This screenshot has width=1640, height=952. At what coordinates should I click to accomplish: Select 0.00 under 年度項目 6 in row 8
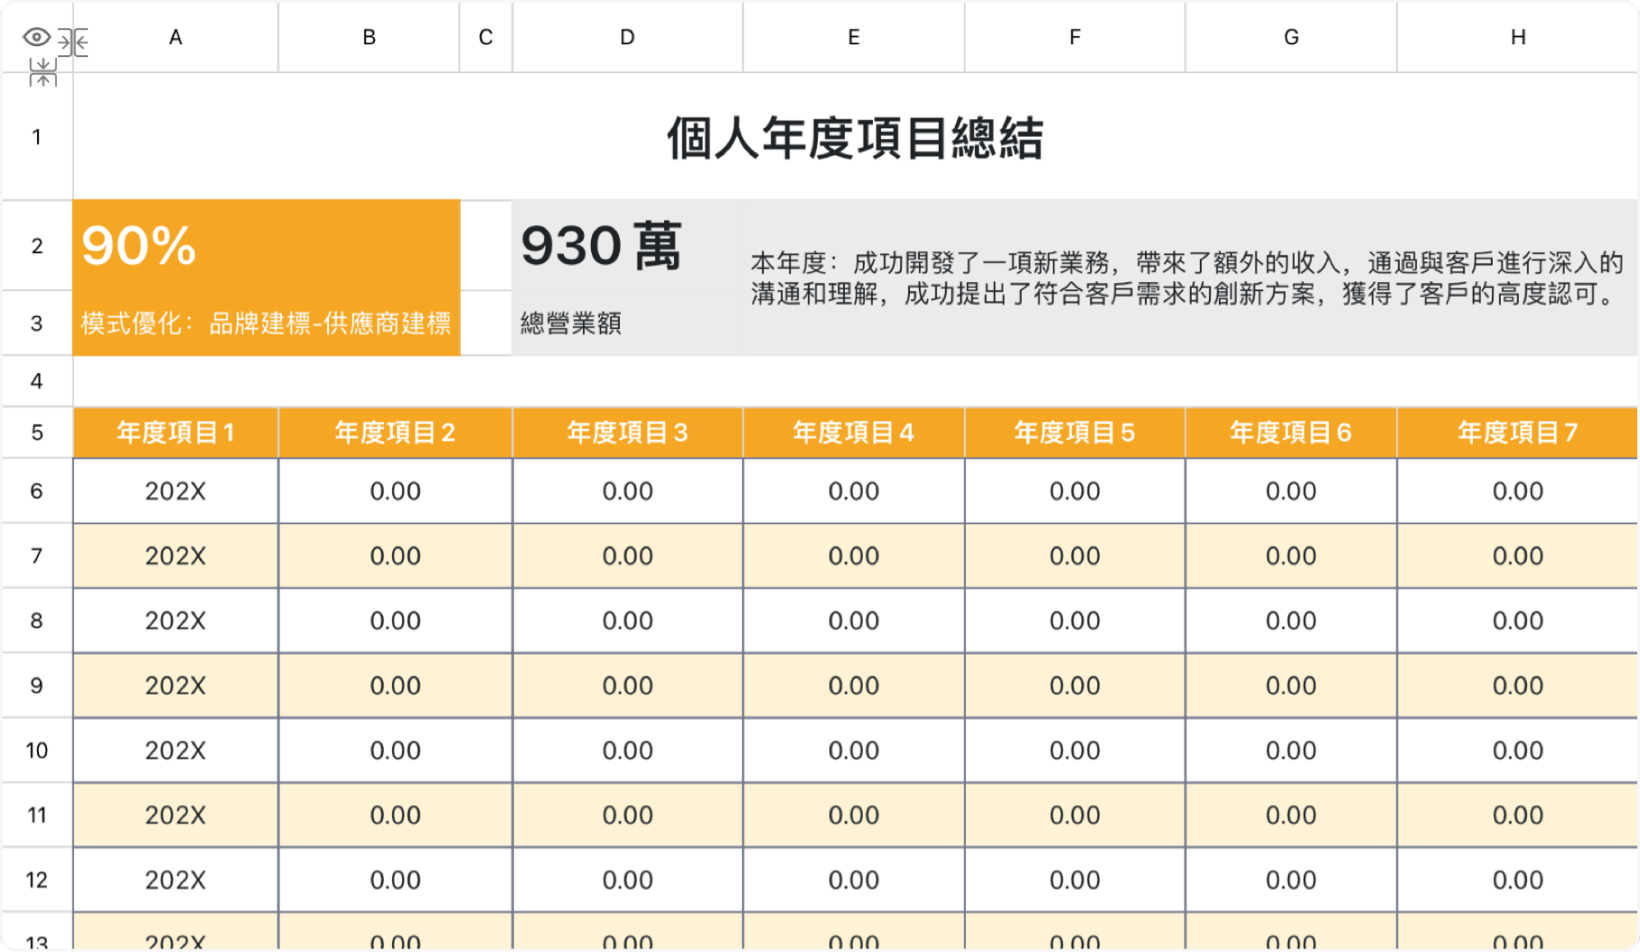(1291, 621)
